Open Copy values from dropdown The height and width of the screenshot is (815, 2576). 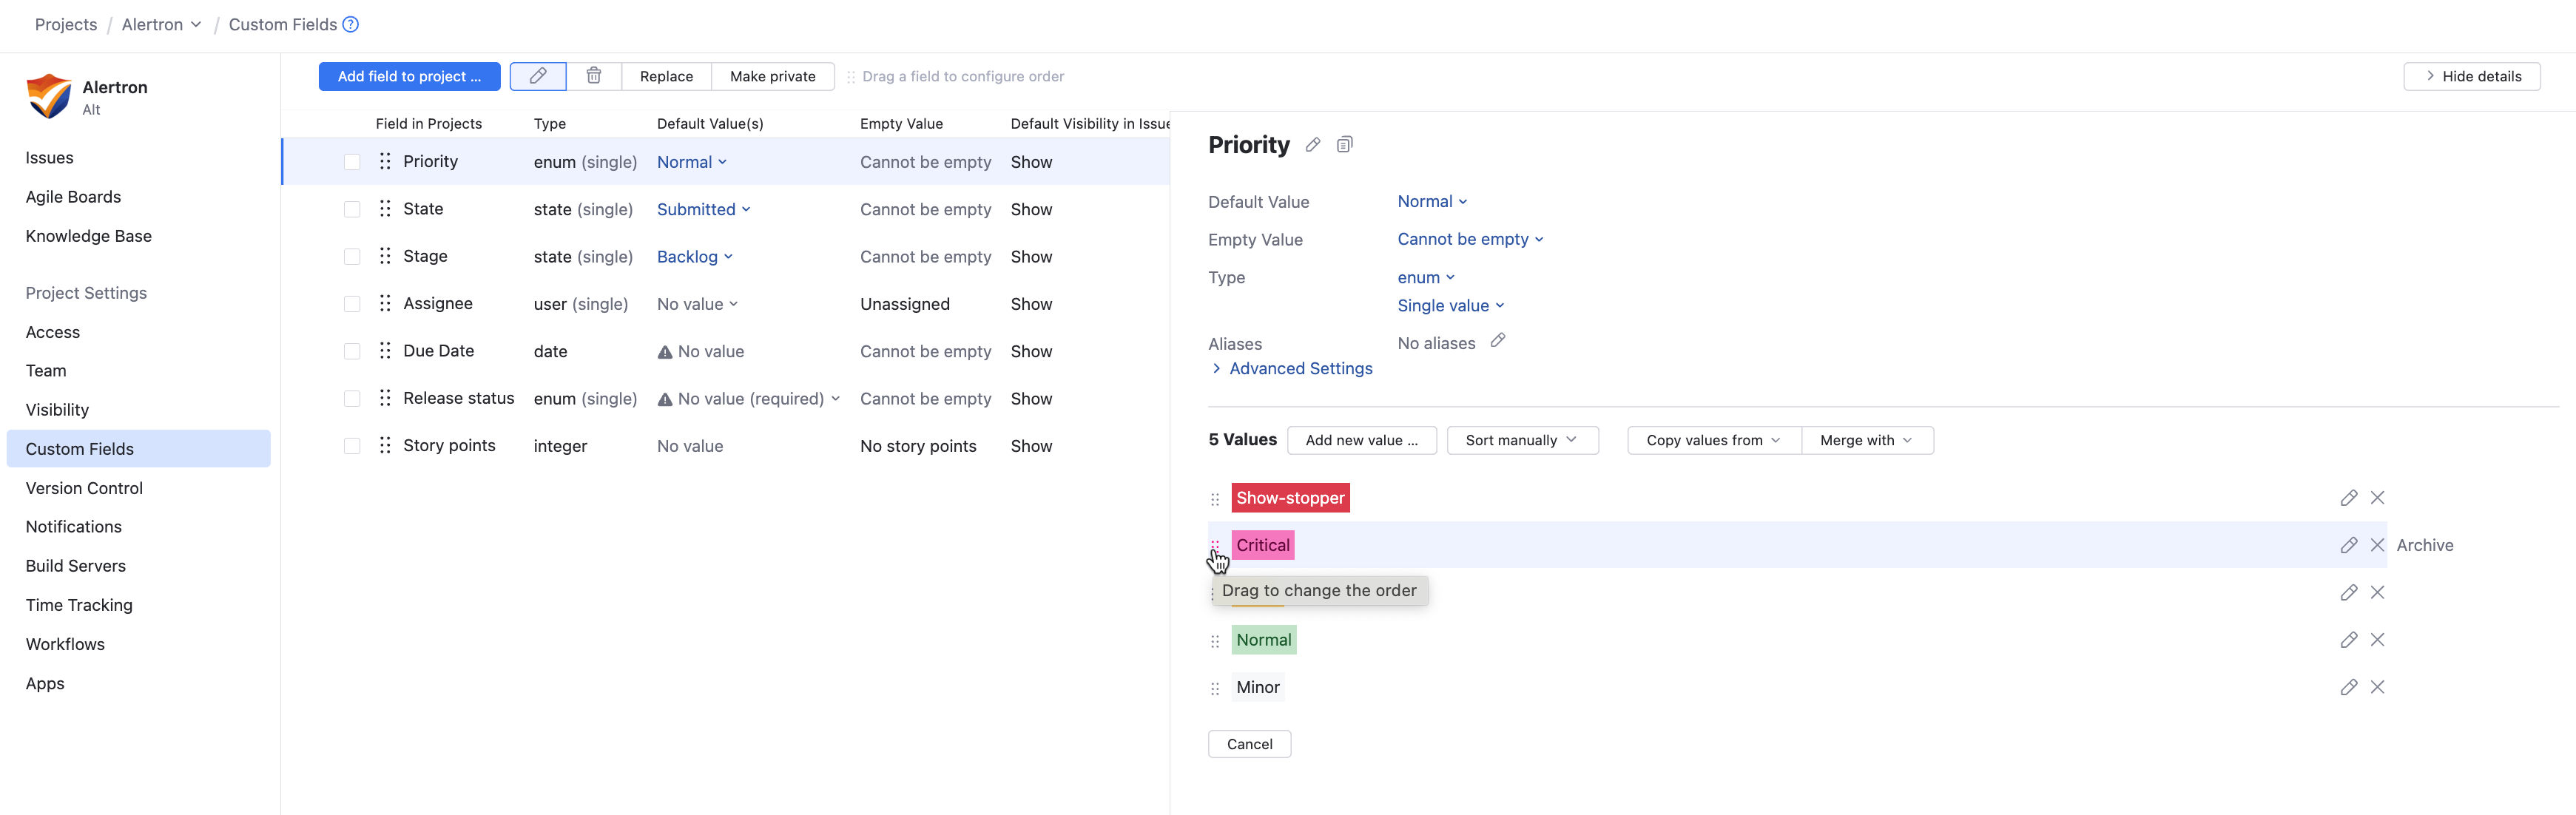click(1713, 440)
